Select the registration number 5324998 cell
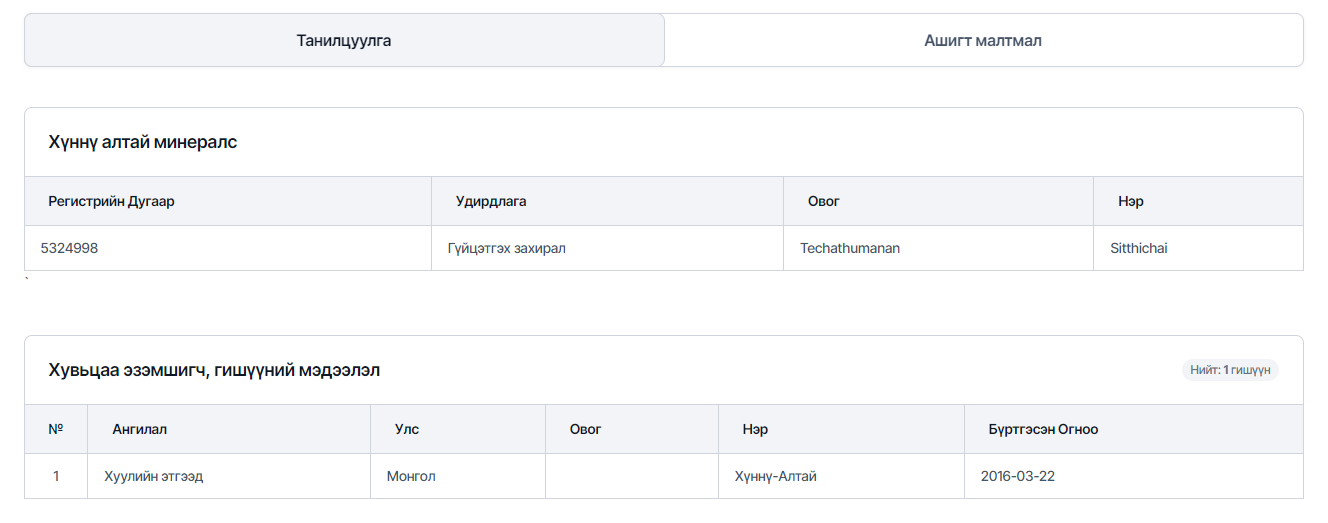 pos(228,248)
